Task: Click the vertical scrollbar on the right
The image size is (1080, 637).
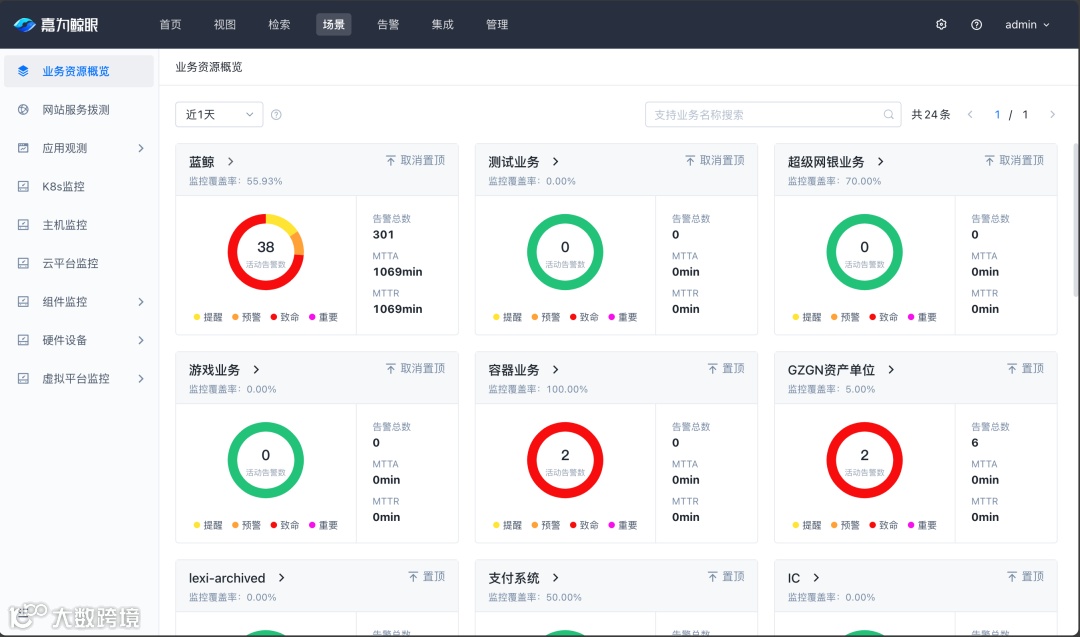Action: [x=1076, y=220]
